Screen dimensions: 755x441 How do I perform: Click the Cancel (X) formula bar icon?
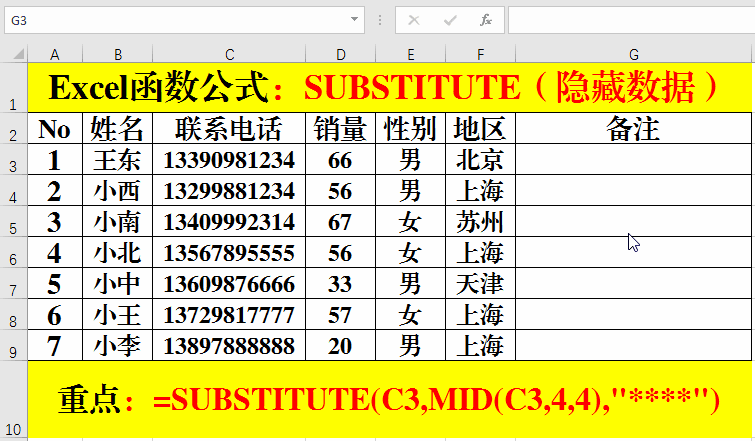[414, 20]
